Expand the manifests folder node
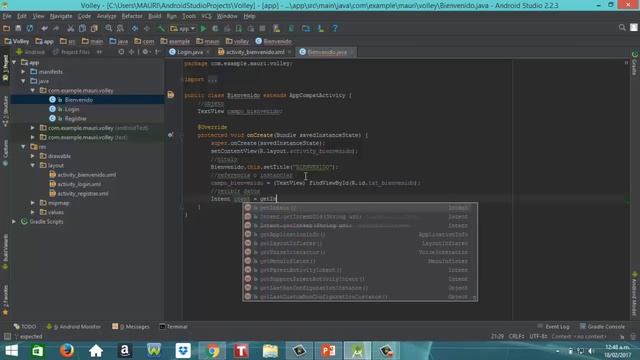Viewport: 640px width, 360px height. tap(24, 72)
